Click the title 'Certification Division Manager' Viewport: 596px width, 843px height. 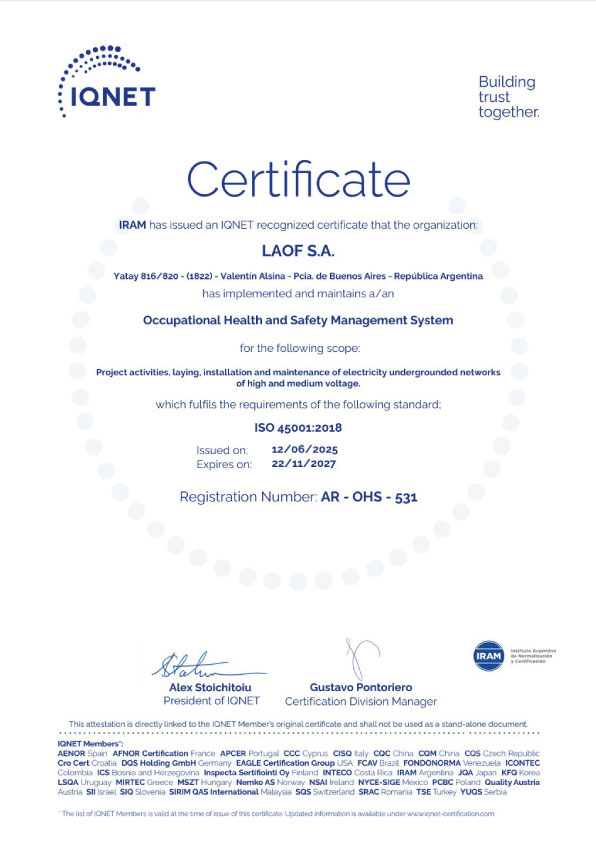coord(361,702)
